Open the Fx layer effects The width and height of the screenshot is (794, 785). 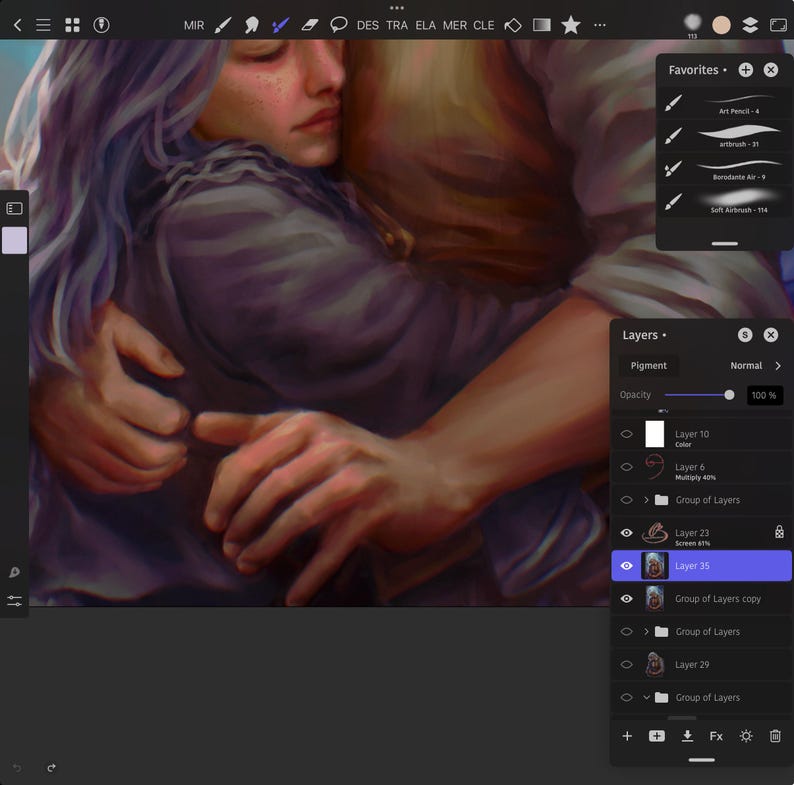tap(716, 736)
